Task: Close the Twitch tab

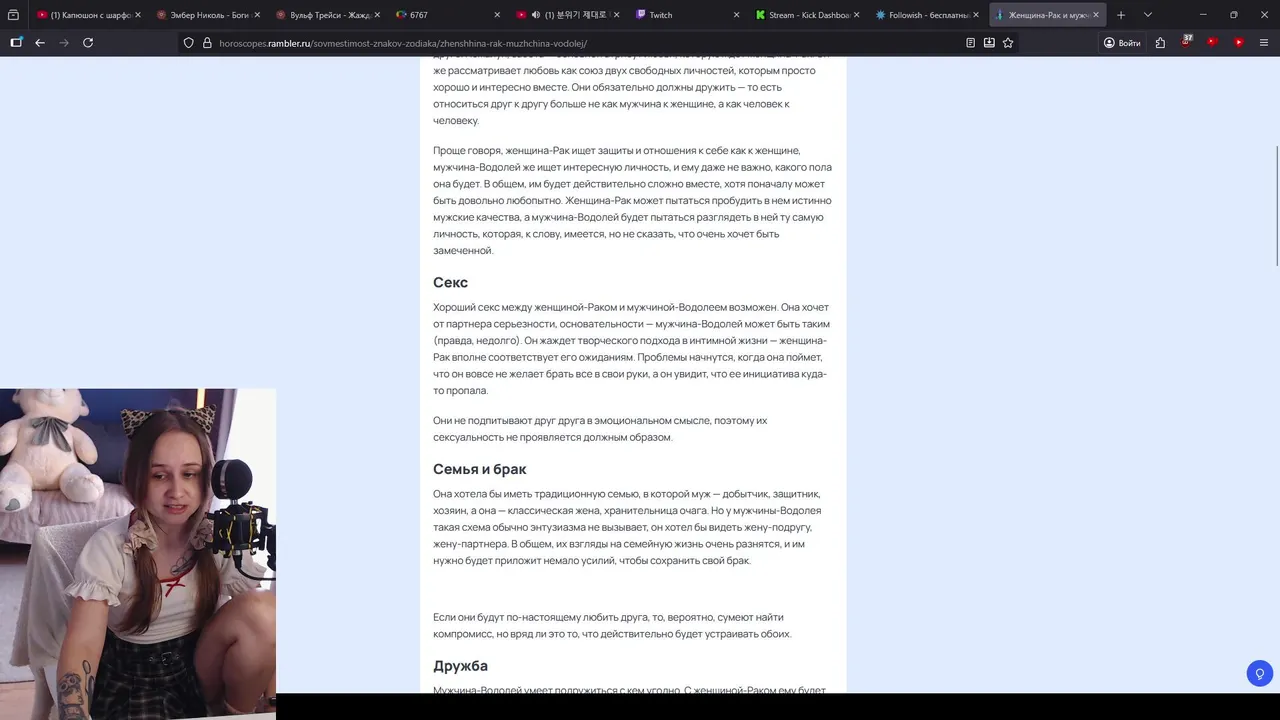Action: (x=737, y=15)
